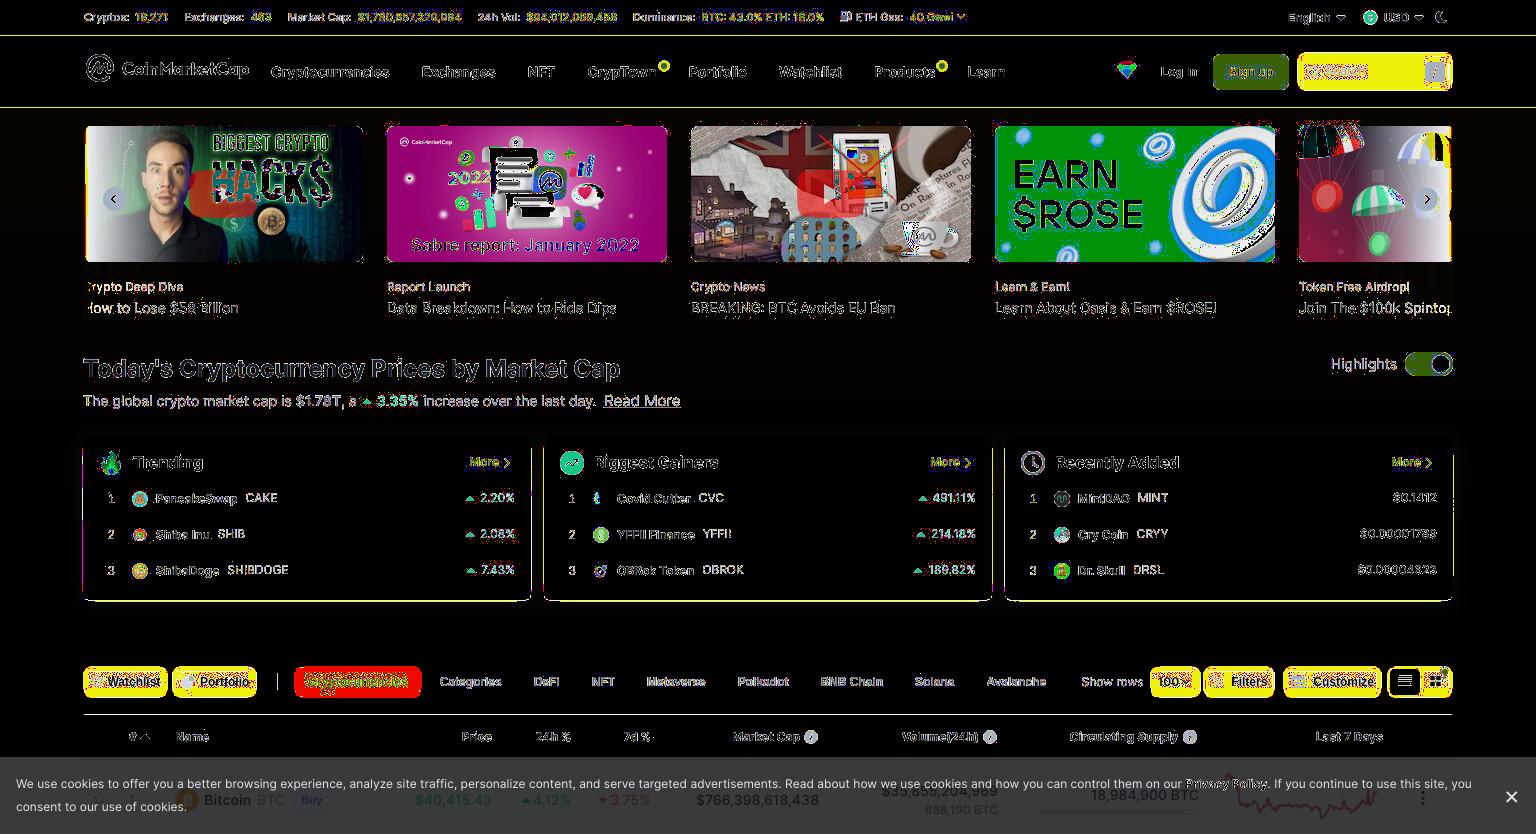
Task: Click the PancakeSwap coin icon
Action: [140, 498]
